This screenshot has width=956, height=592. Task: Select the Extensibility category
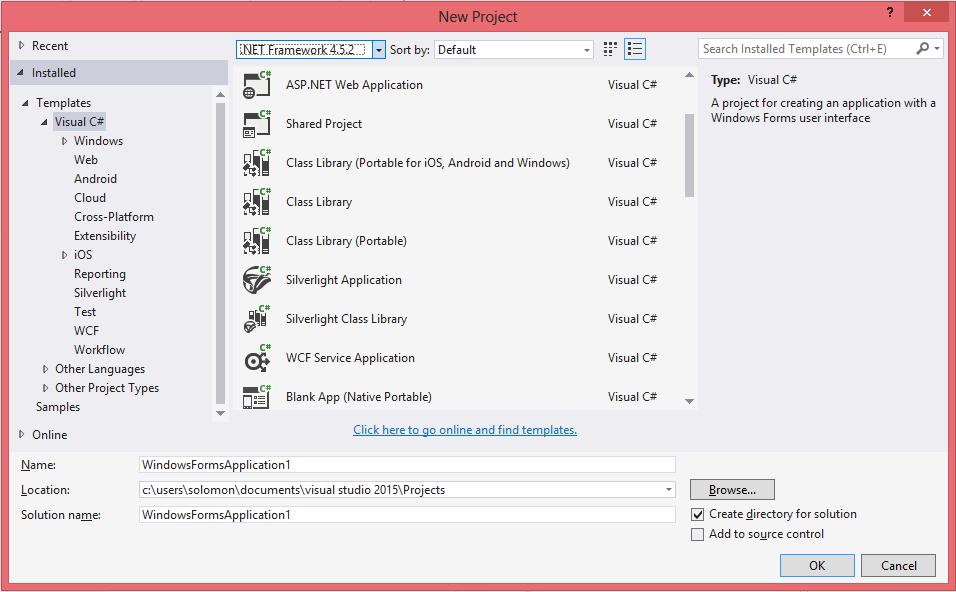(x=105, y=235)
